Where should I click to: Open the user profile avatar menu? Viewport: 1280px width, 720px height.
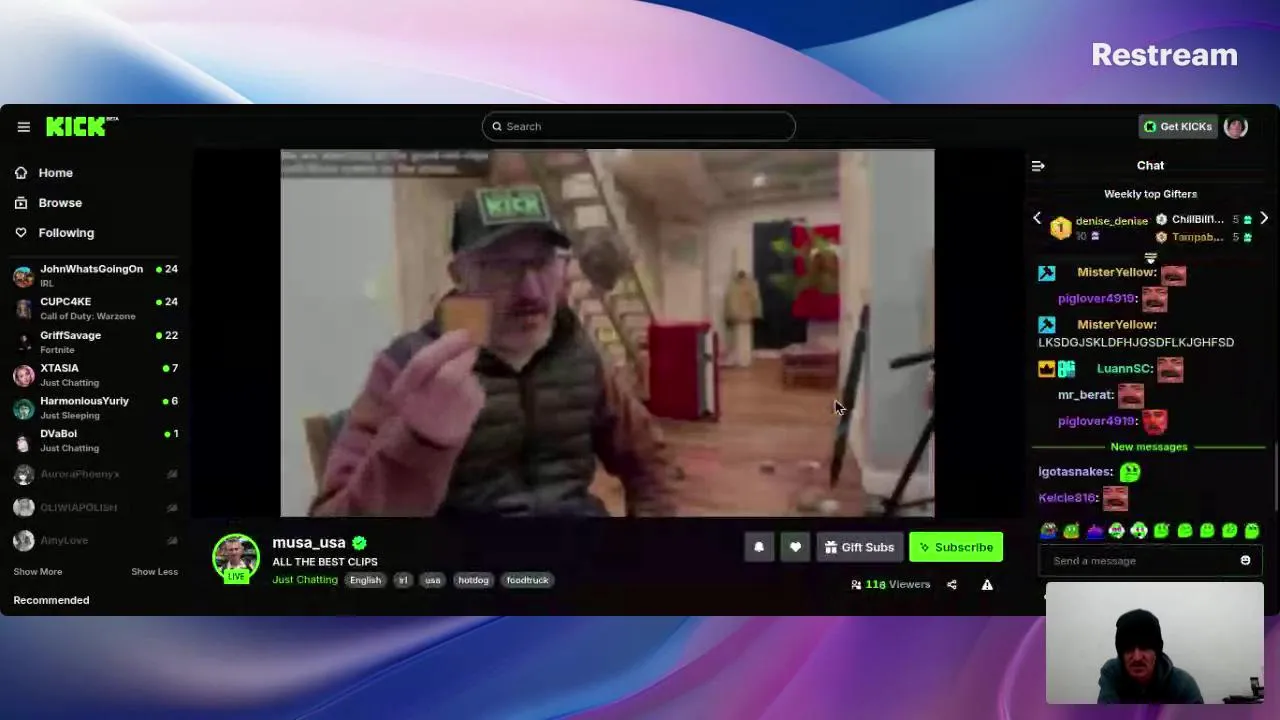pos(1236,127)
